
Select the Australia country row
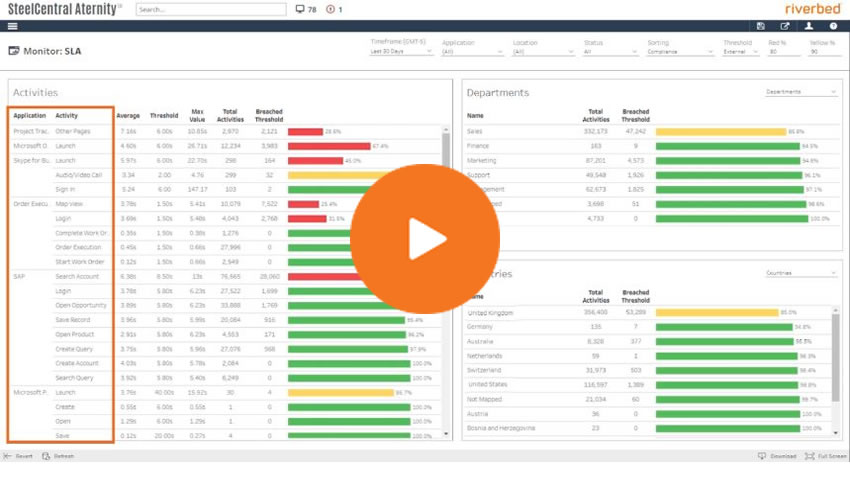coord(648,341)
